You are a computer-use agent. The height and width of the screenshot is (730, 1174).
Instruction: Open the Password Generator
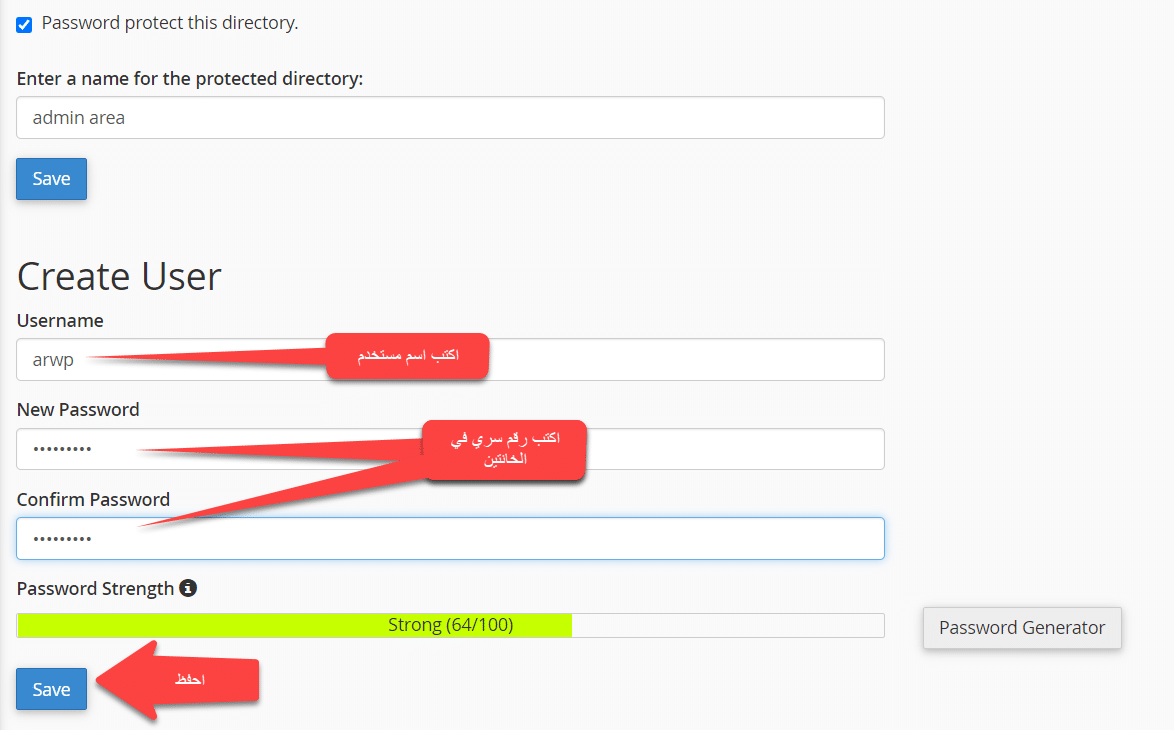click(x=1021, y=628)
